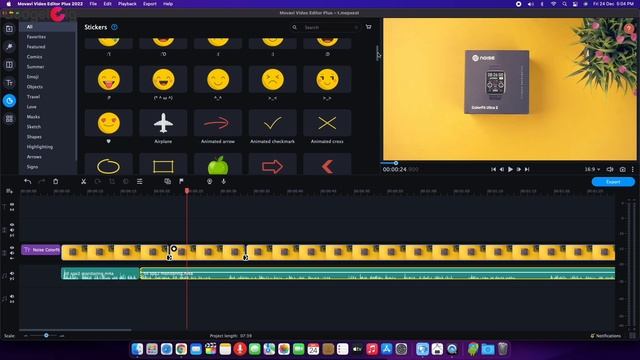This screenshot has height=360, width=640.
Task: Open the titles panel icon
Action: coord(9,83)
